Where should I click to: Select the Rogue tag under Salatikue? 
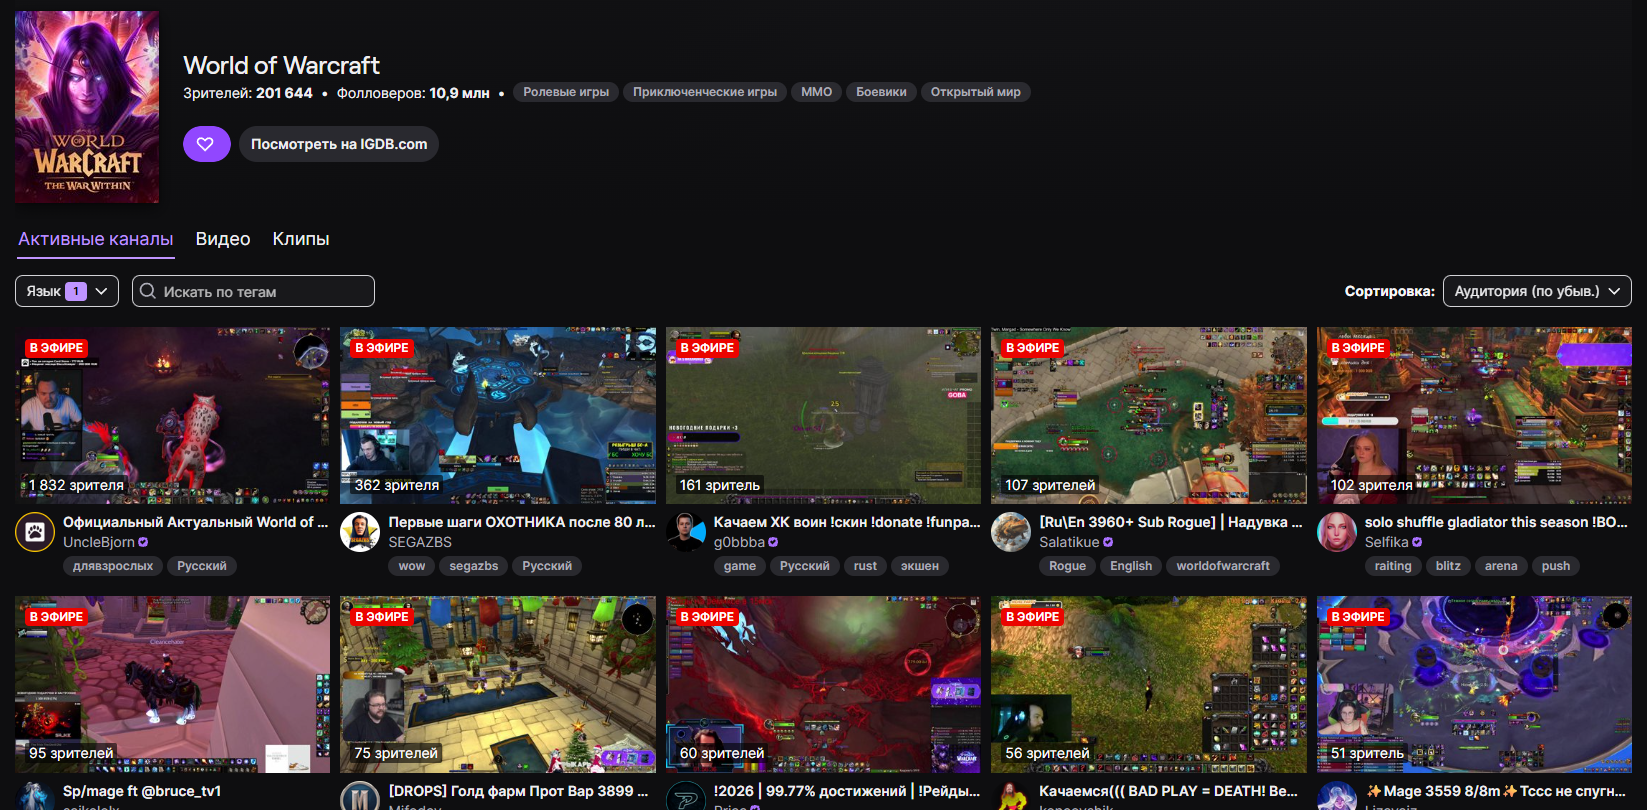pyautogui.click(x=1068, y=566)
